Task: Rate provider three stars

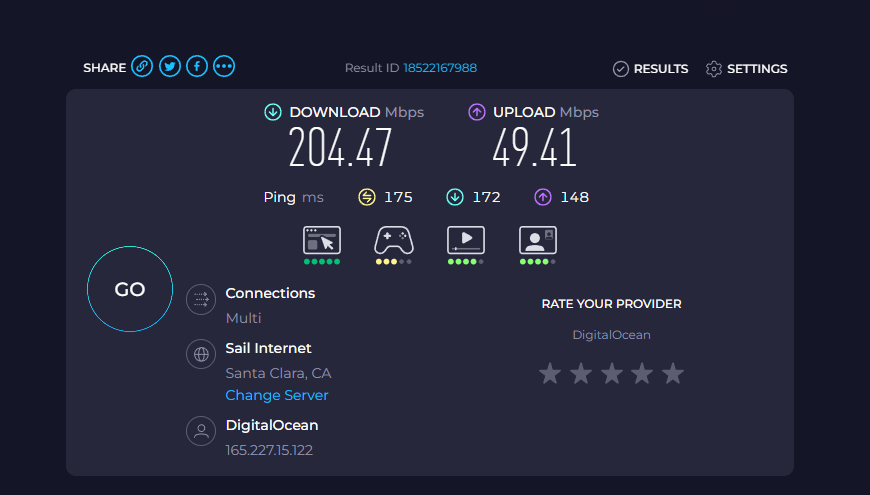Action: pyautogui.click(x=611, y=373)
